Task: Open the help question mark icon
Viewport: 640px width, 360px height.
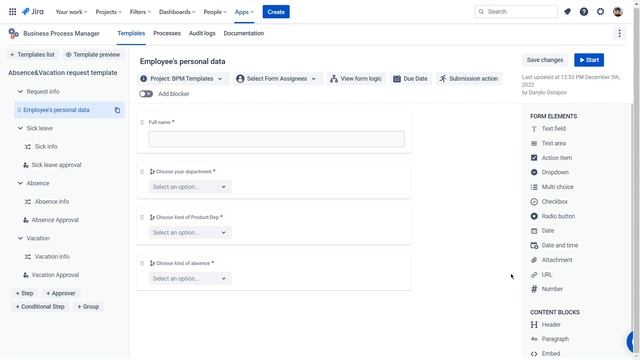Action: click(584, 12)
